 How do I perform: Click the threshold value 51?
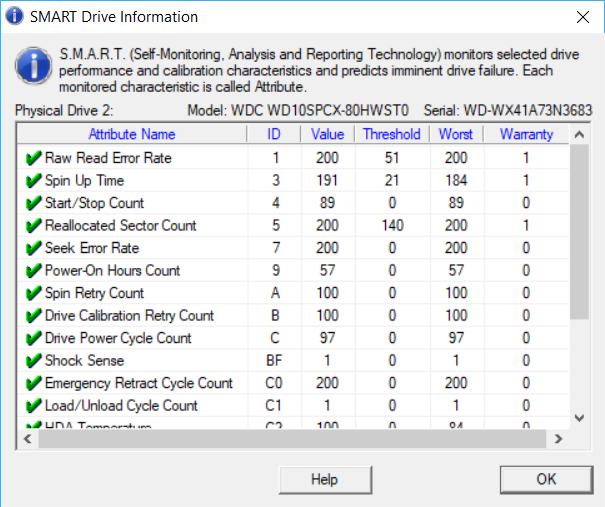point(392,158)
